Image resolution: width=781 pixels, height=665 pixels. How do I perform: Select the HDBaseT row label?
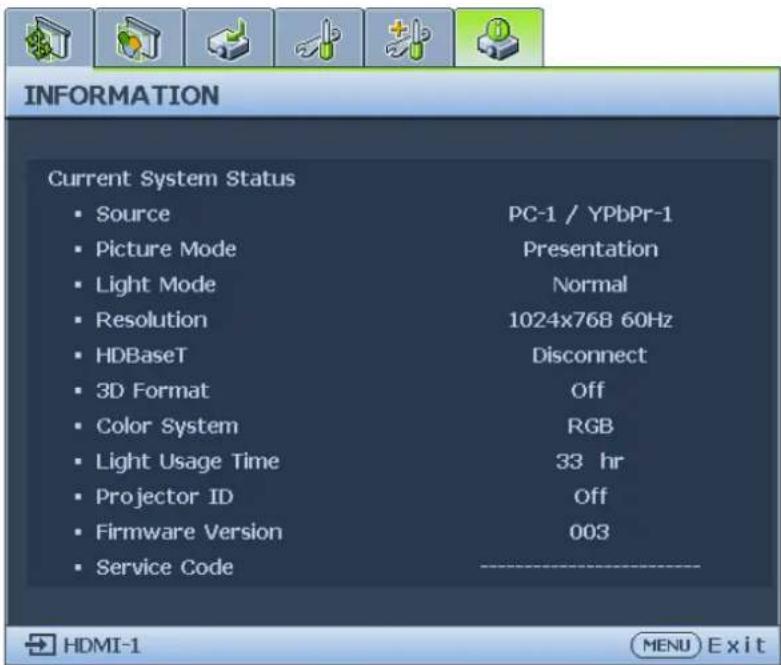point(141,355)
